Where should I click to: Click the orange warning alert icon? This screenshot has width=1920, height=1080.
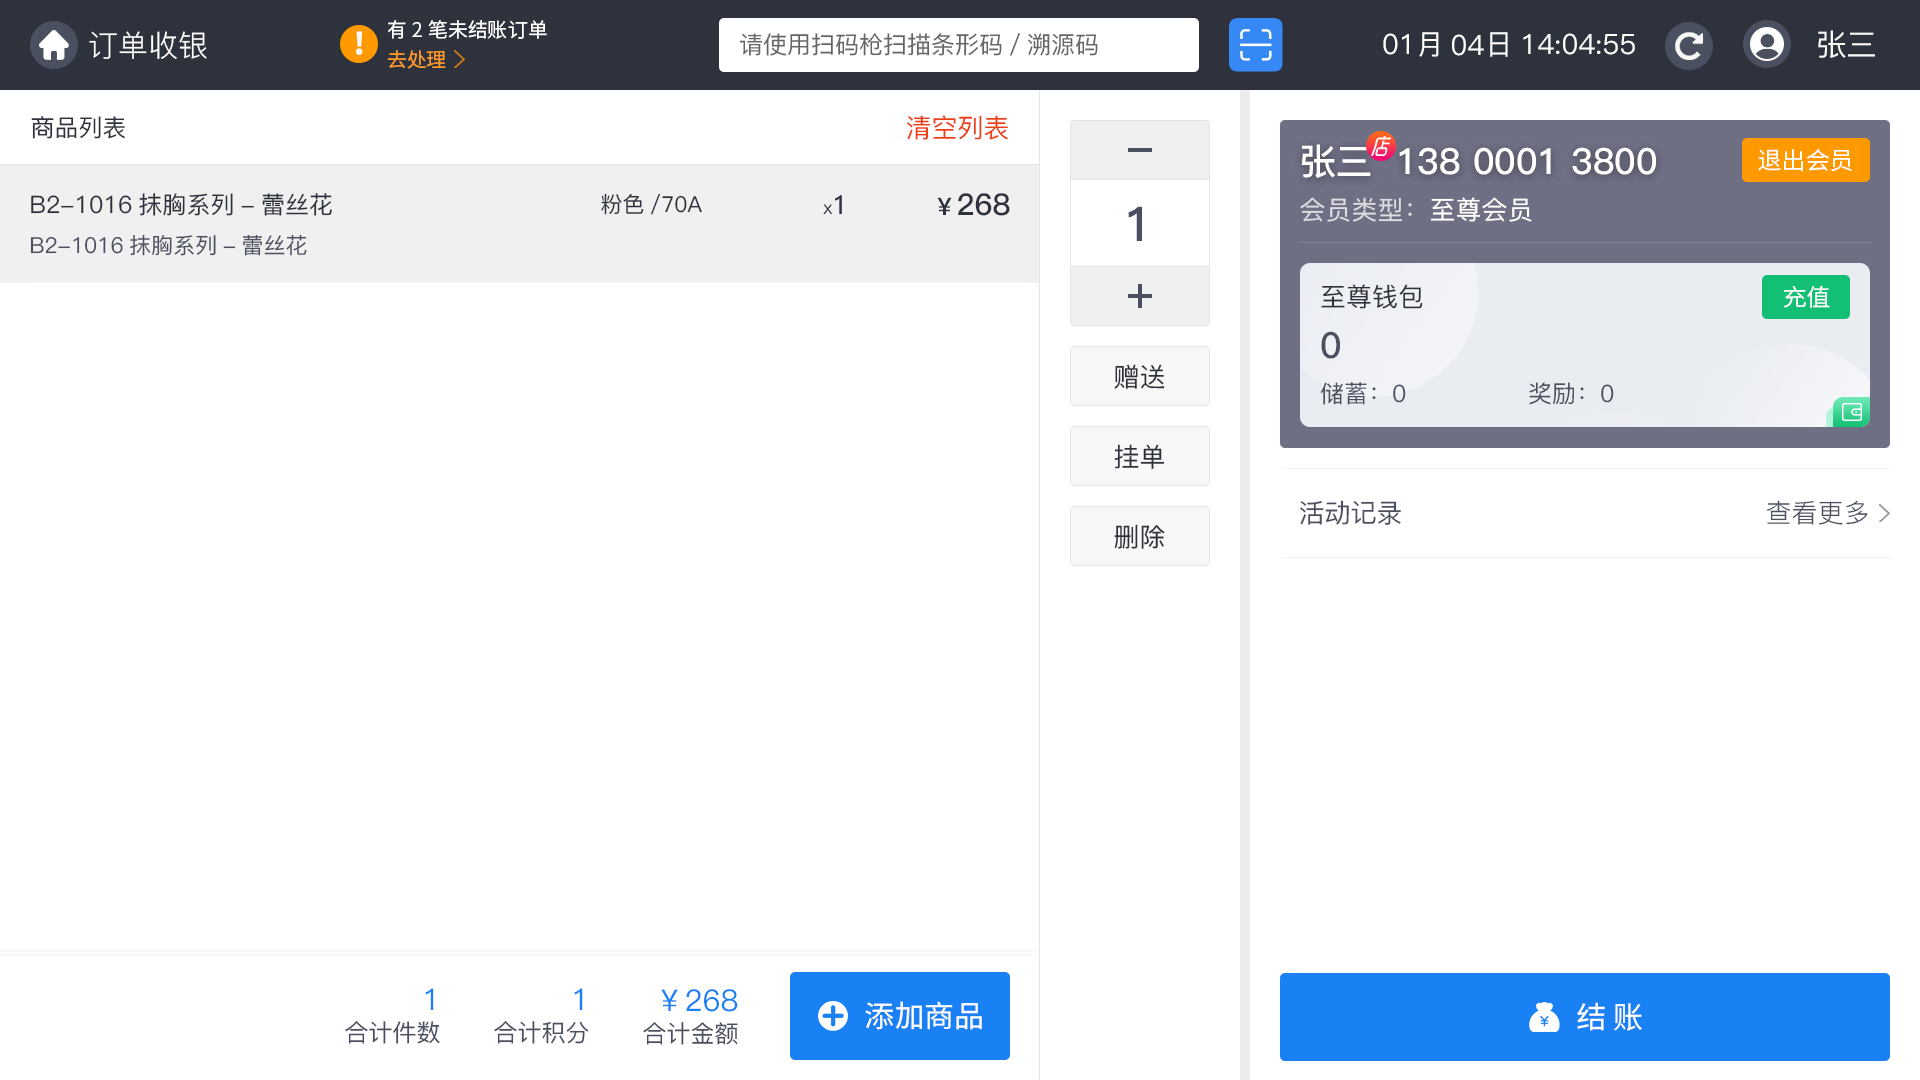point(358,44)
